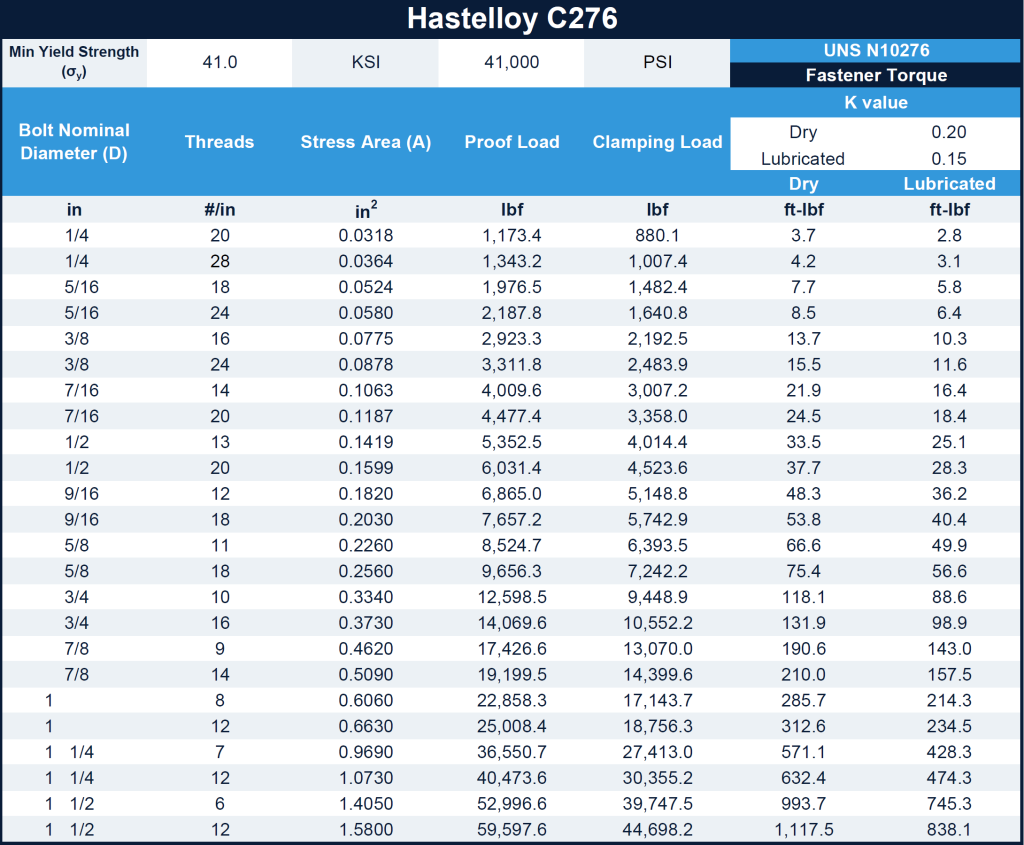Select proof load "1,173.4"

[512, 236]
